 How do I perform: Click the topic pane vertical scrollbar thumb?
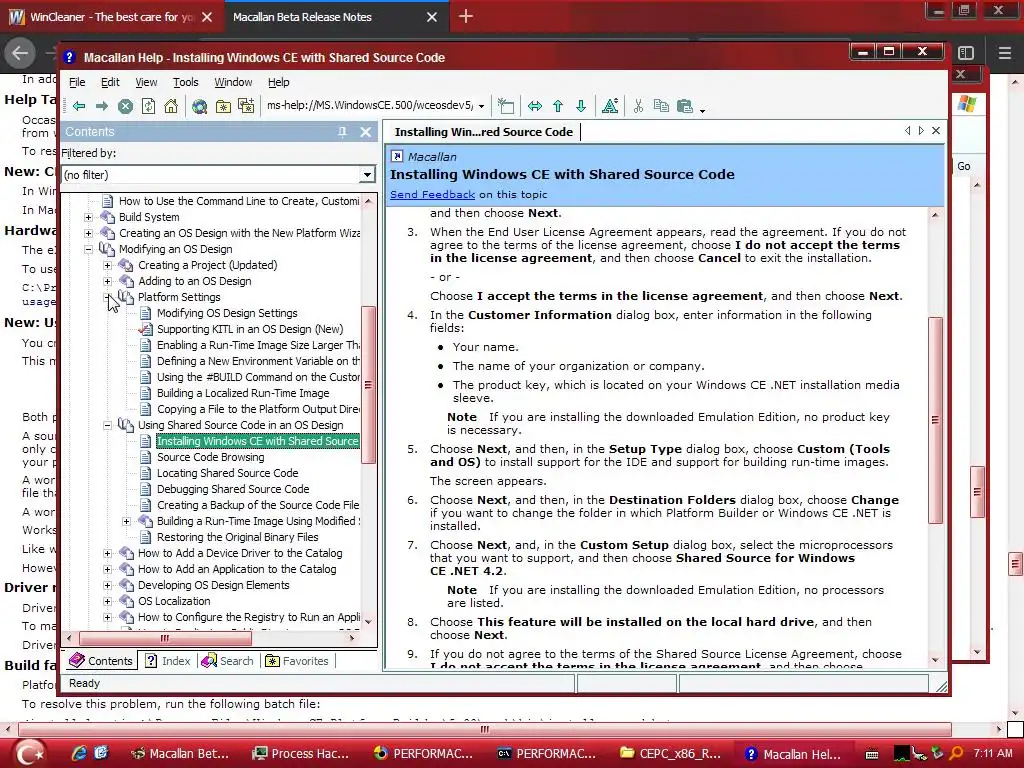point(935,420)
